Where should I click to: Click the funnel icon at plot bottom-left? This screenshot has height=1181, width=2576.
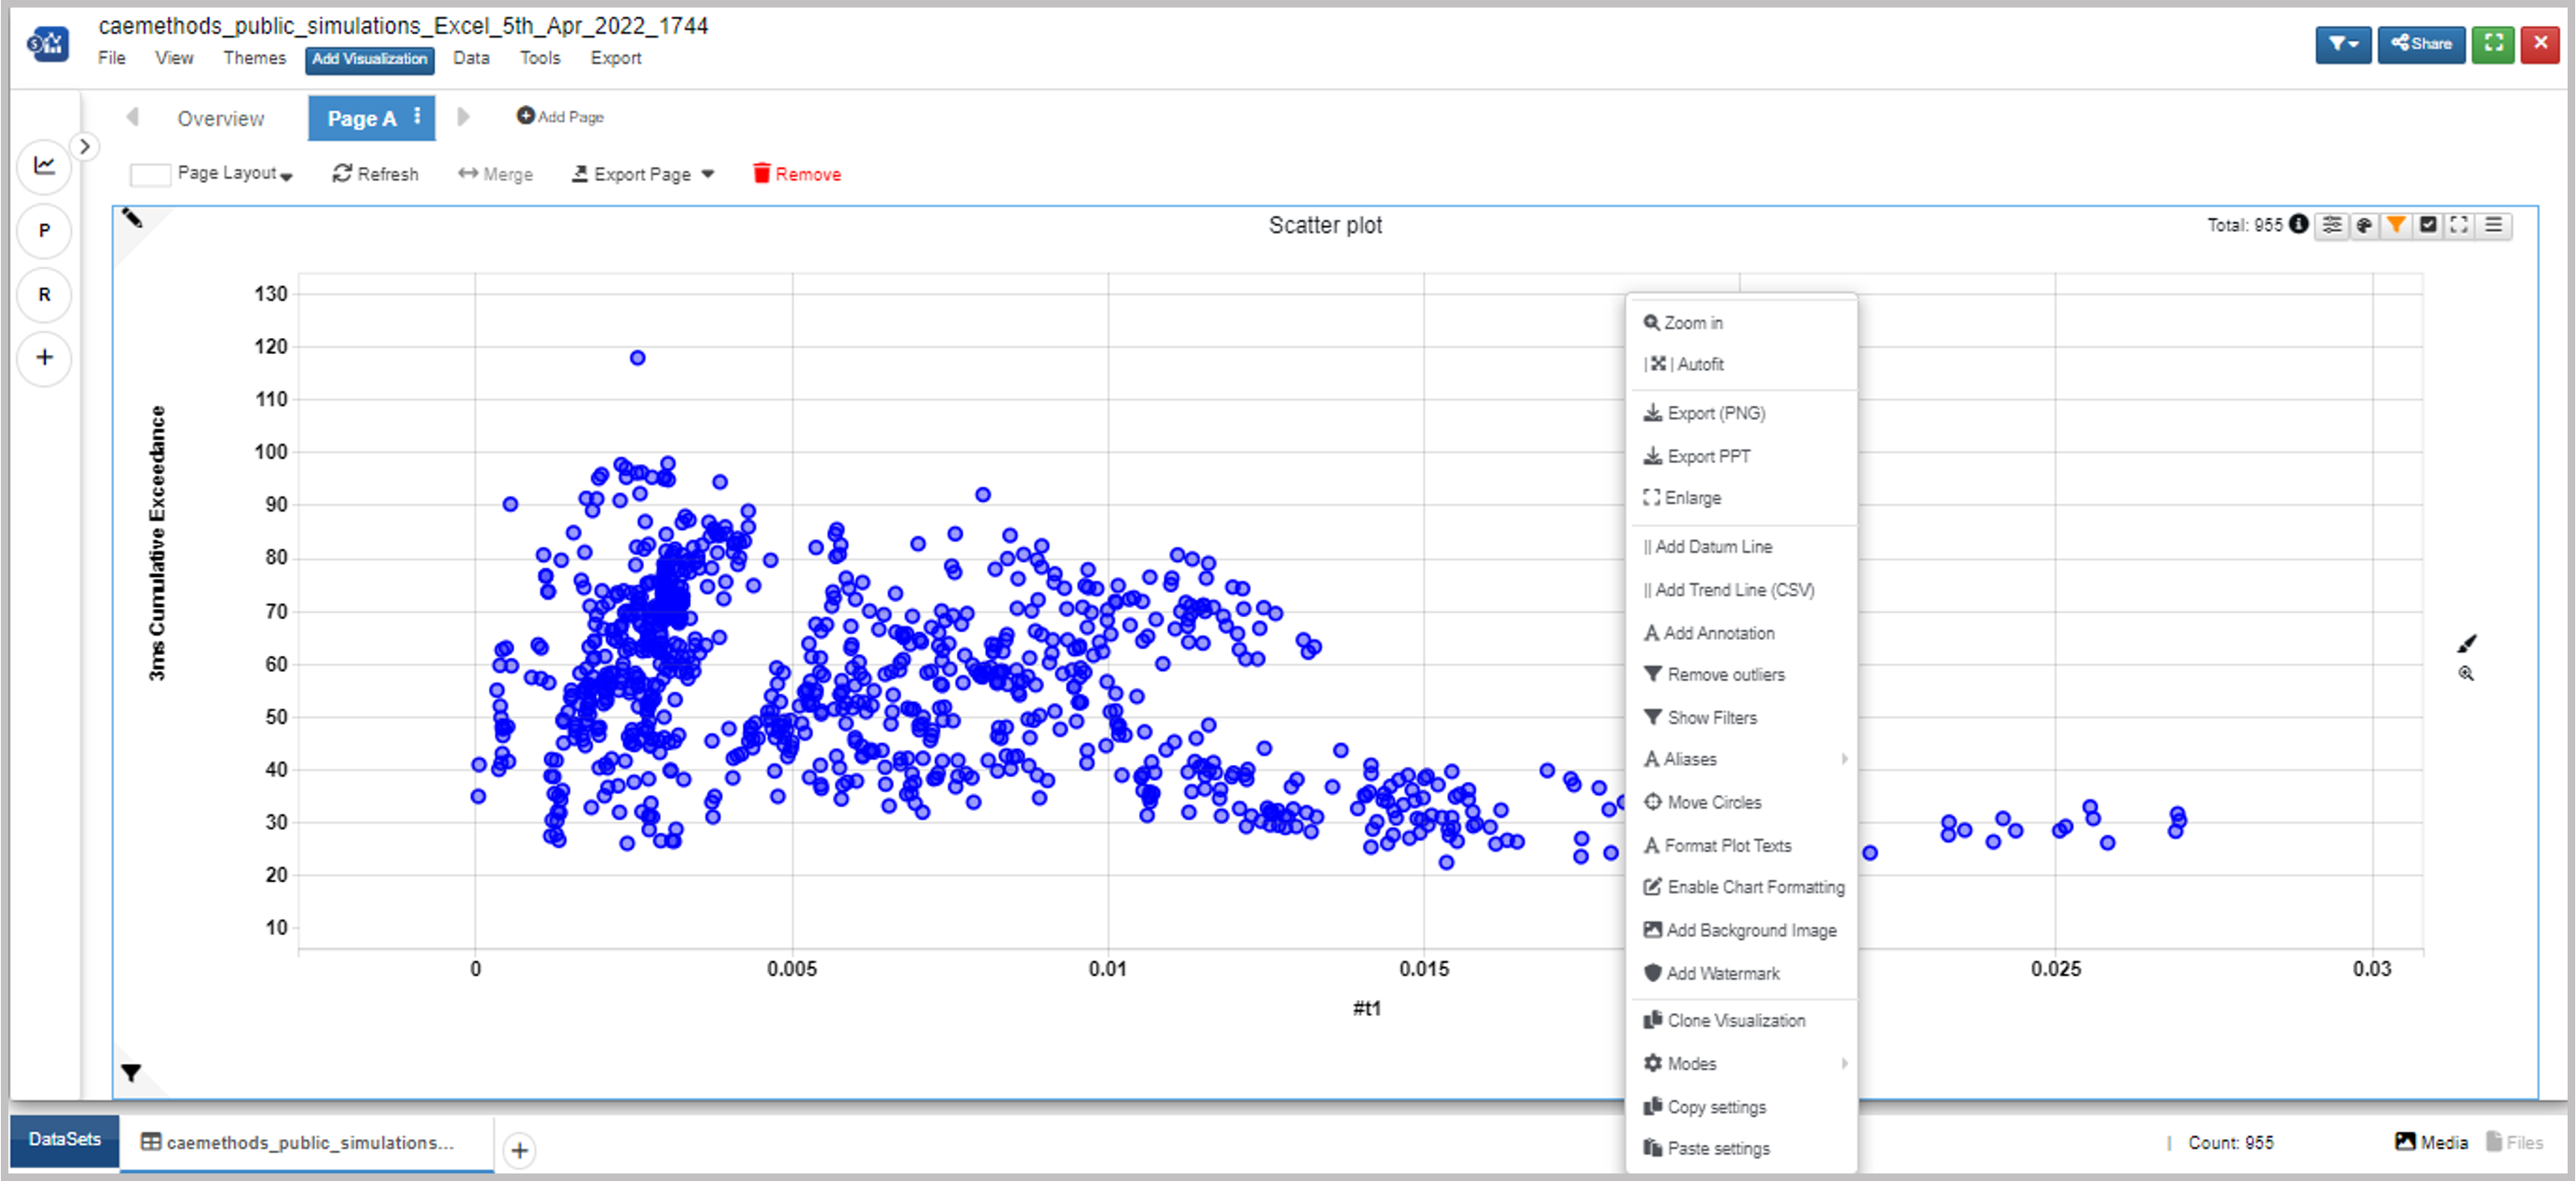[131, 1072]
